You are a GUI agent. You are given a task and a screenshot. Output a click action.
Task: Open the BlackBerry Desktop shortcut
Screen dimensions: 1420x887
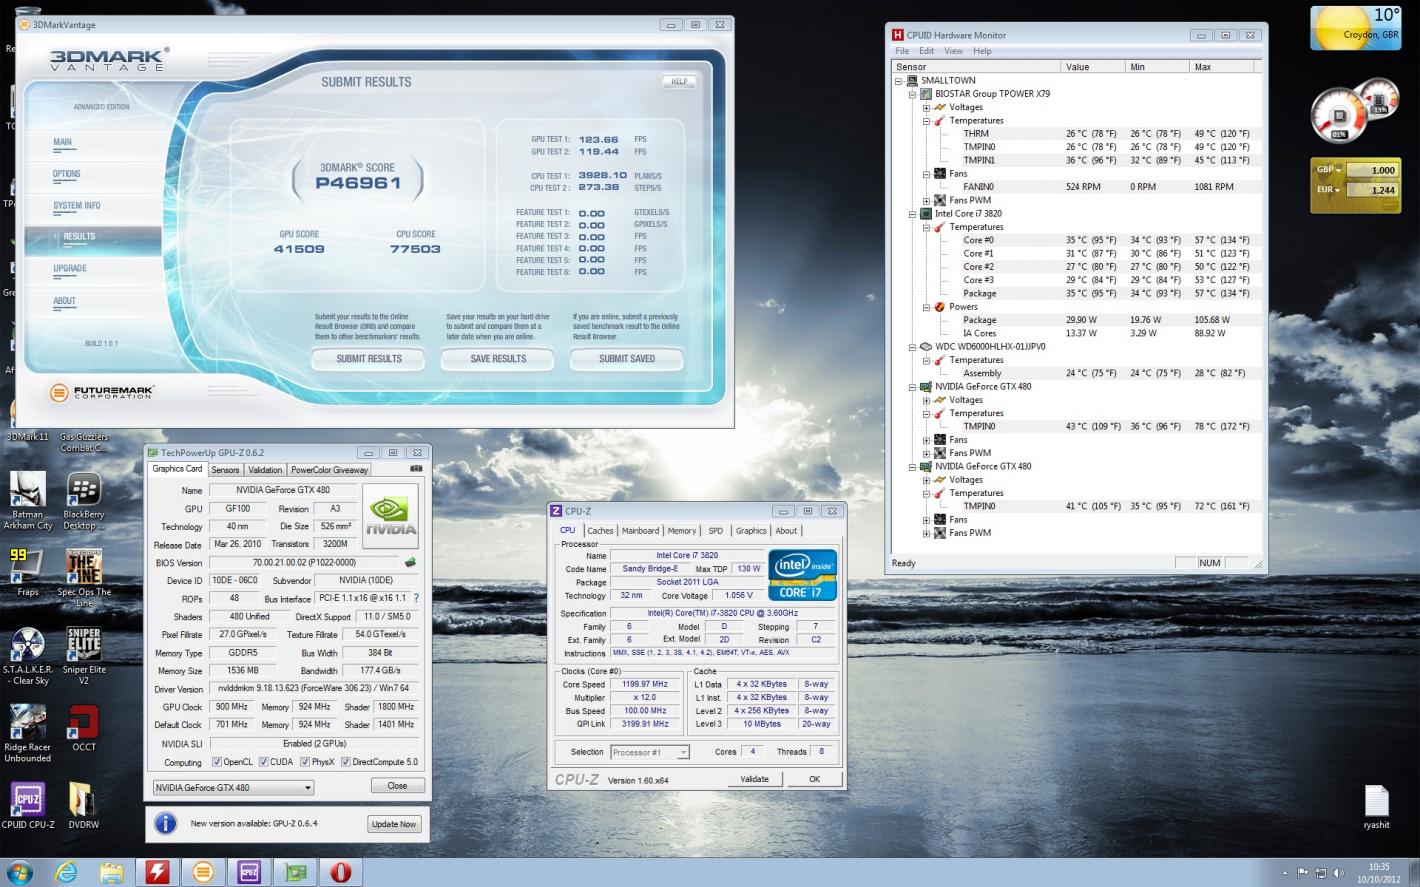pos(83,502)
